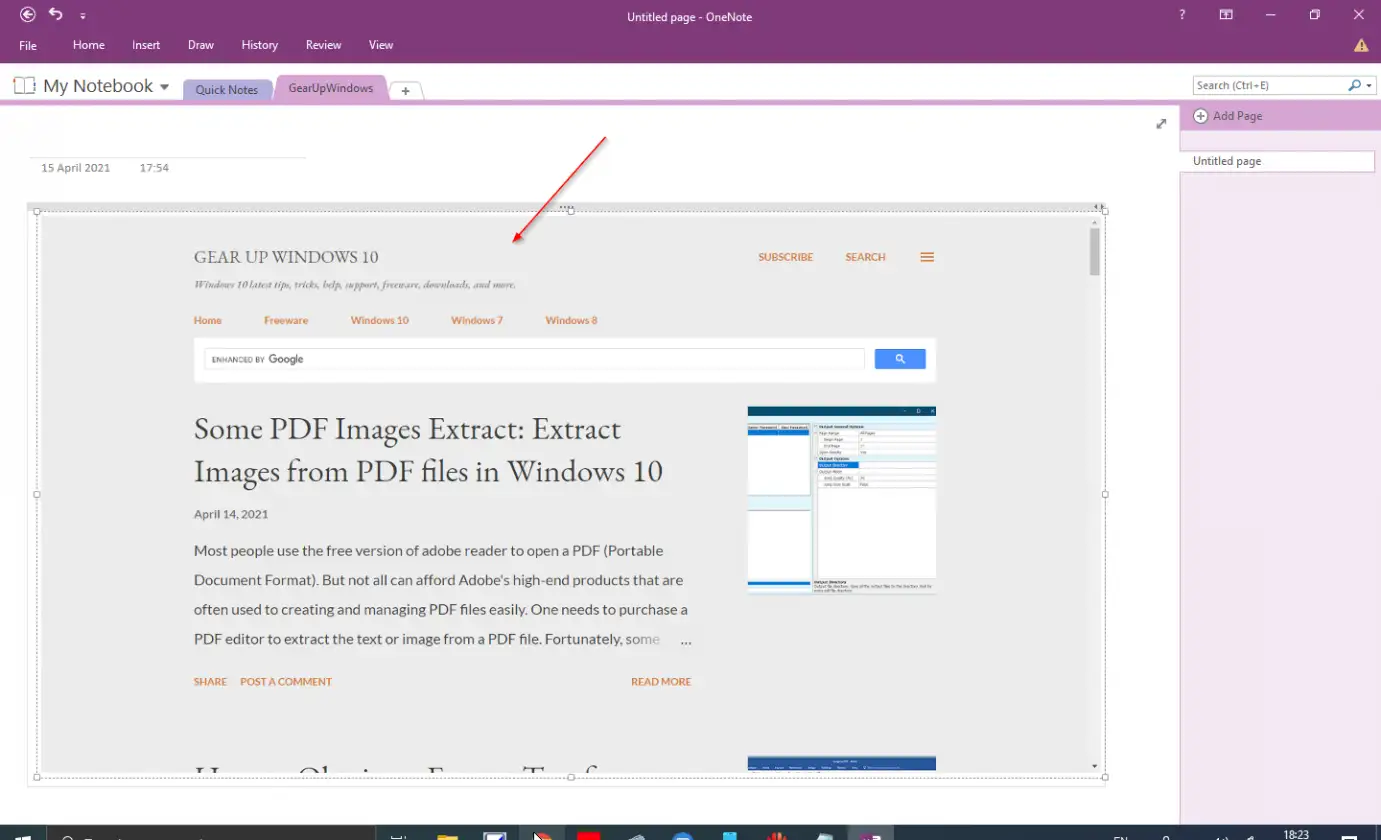Image resolution: width=1381 pixels, height=840 pixels.
Task: Click the notebook book icon
Action: tap(24, 86)
